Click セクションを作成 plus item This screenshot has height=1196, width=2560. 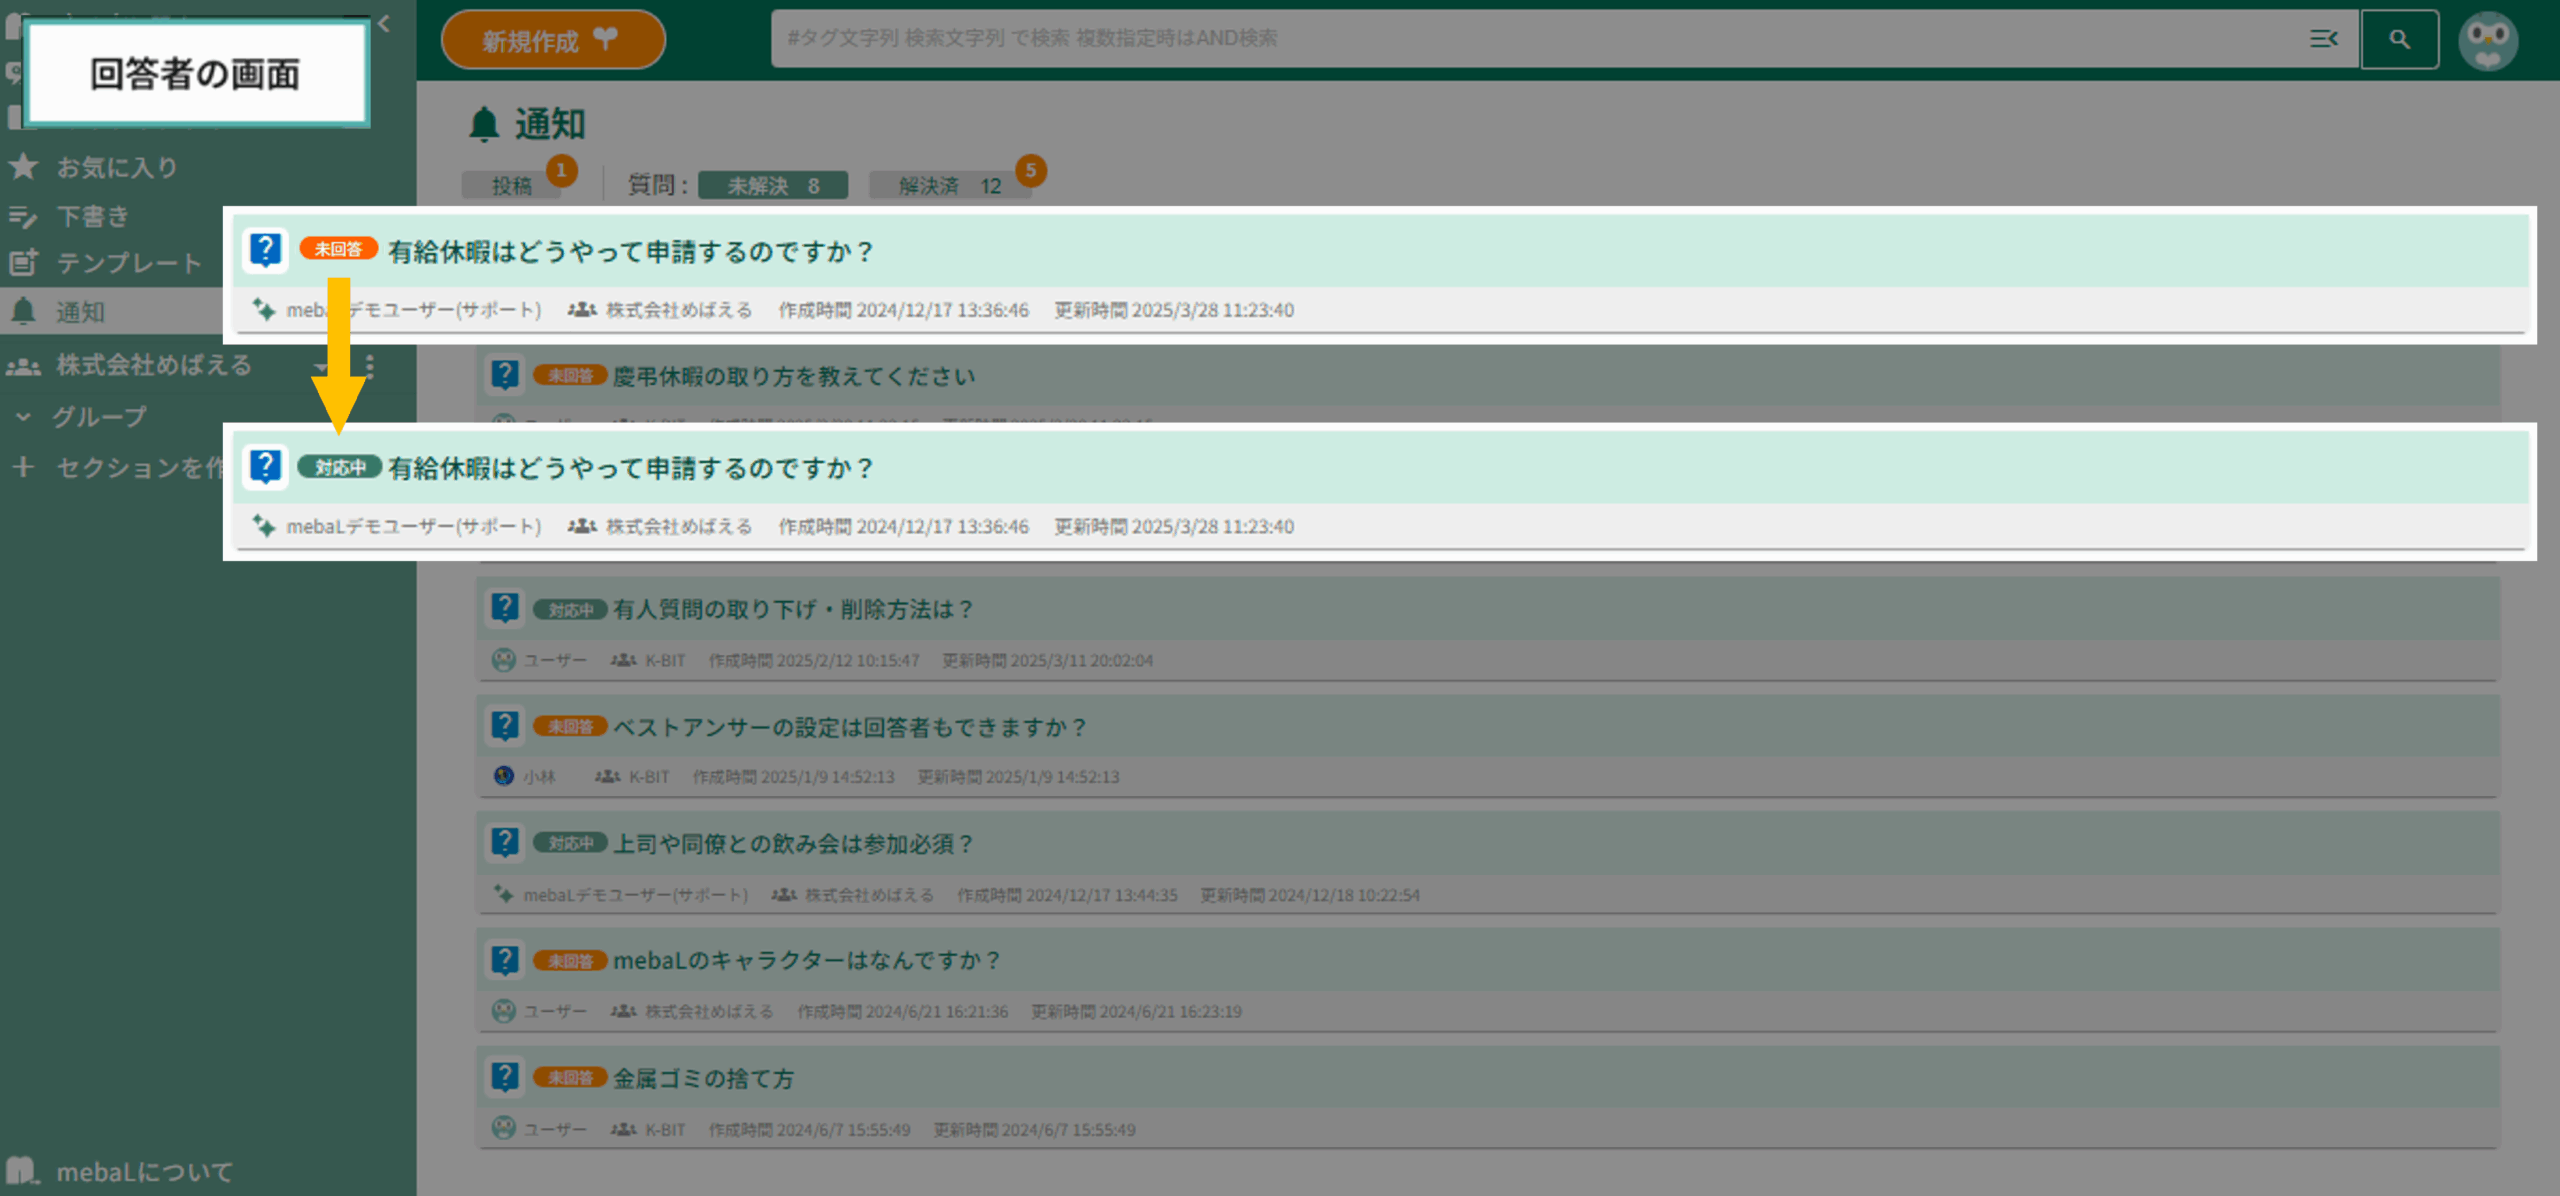(24, 467)
